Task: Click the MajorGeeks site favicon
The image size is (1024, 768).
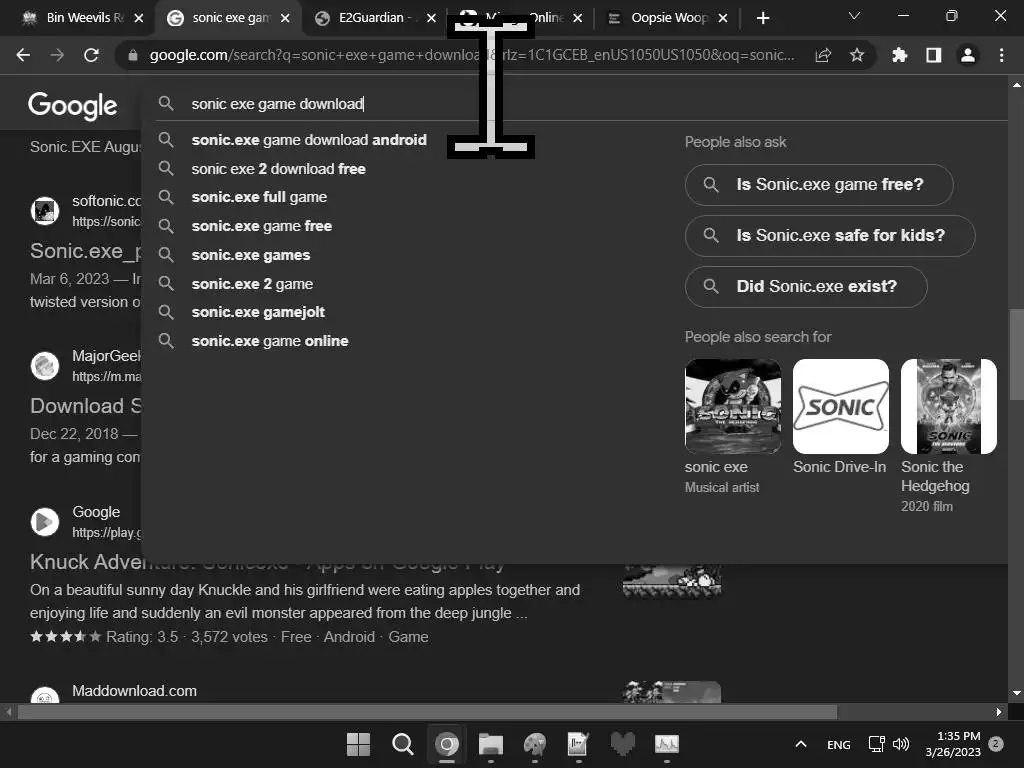Action: pos(45,366)
